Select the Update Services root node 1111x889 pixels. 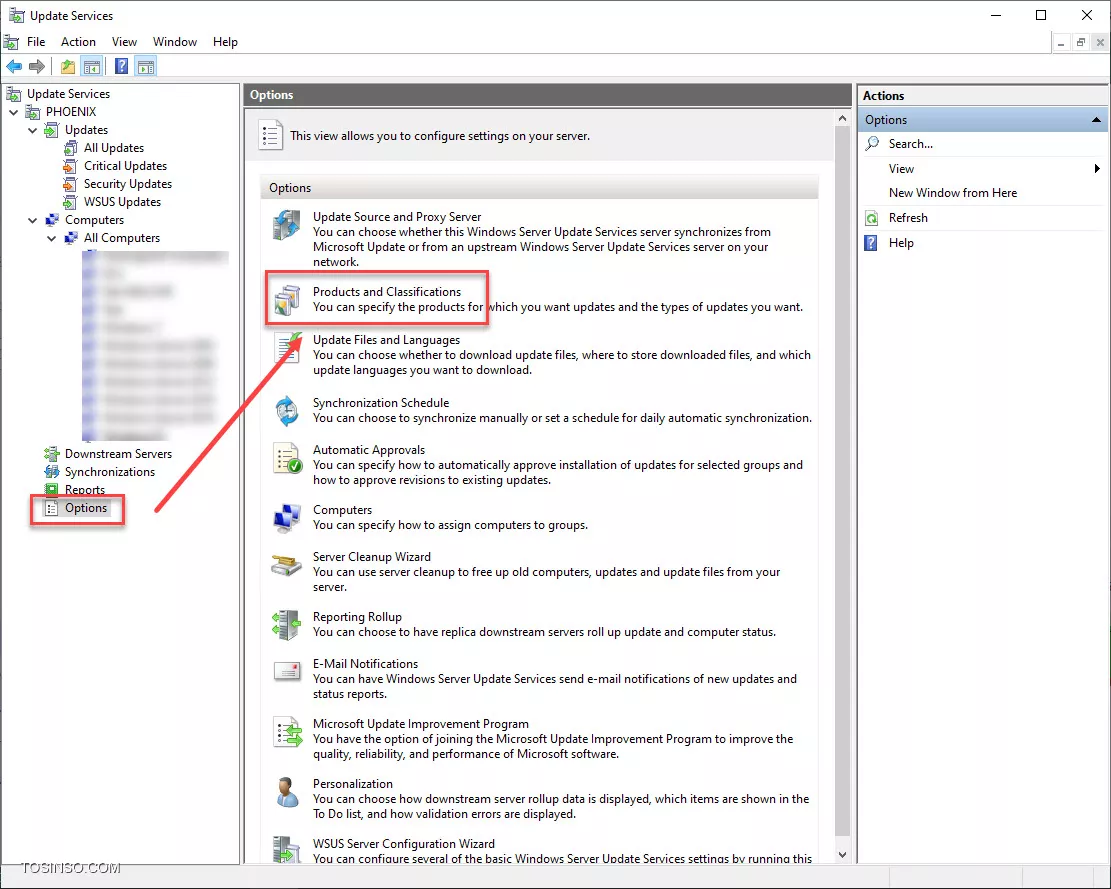pos(68,94)
